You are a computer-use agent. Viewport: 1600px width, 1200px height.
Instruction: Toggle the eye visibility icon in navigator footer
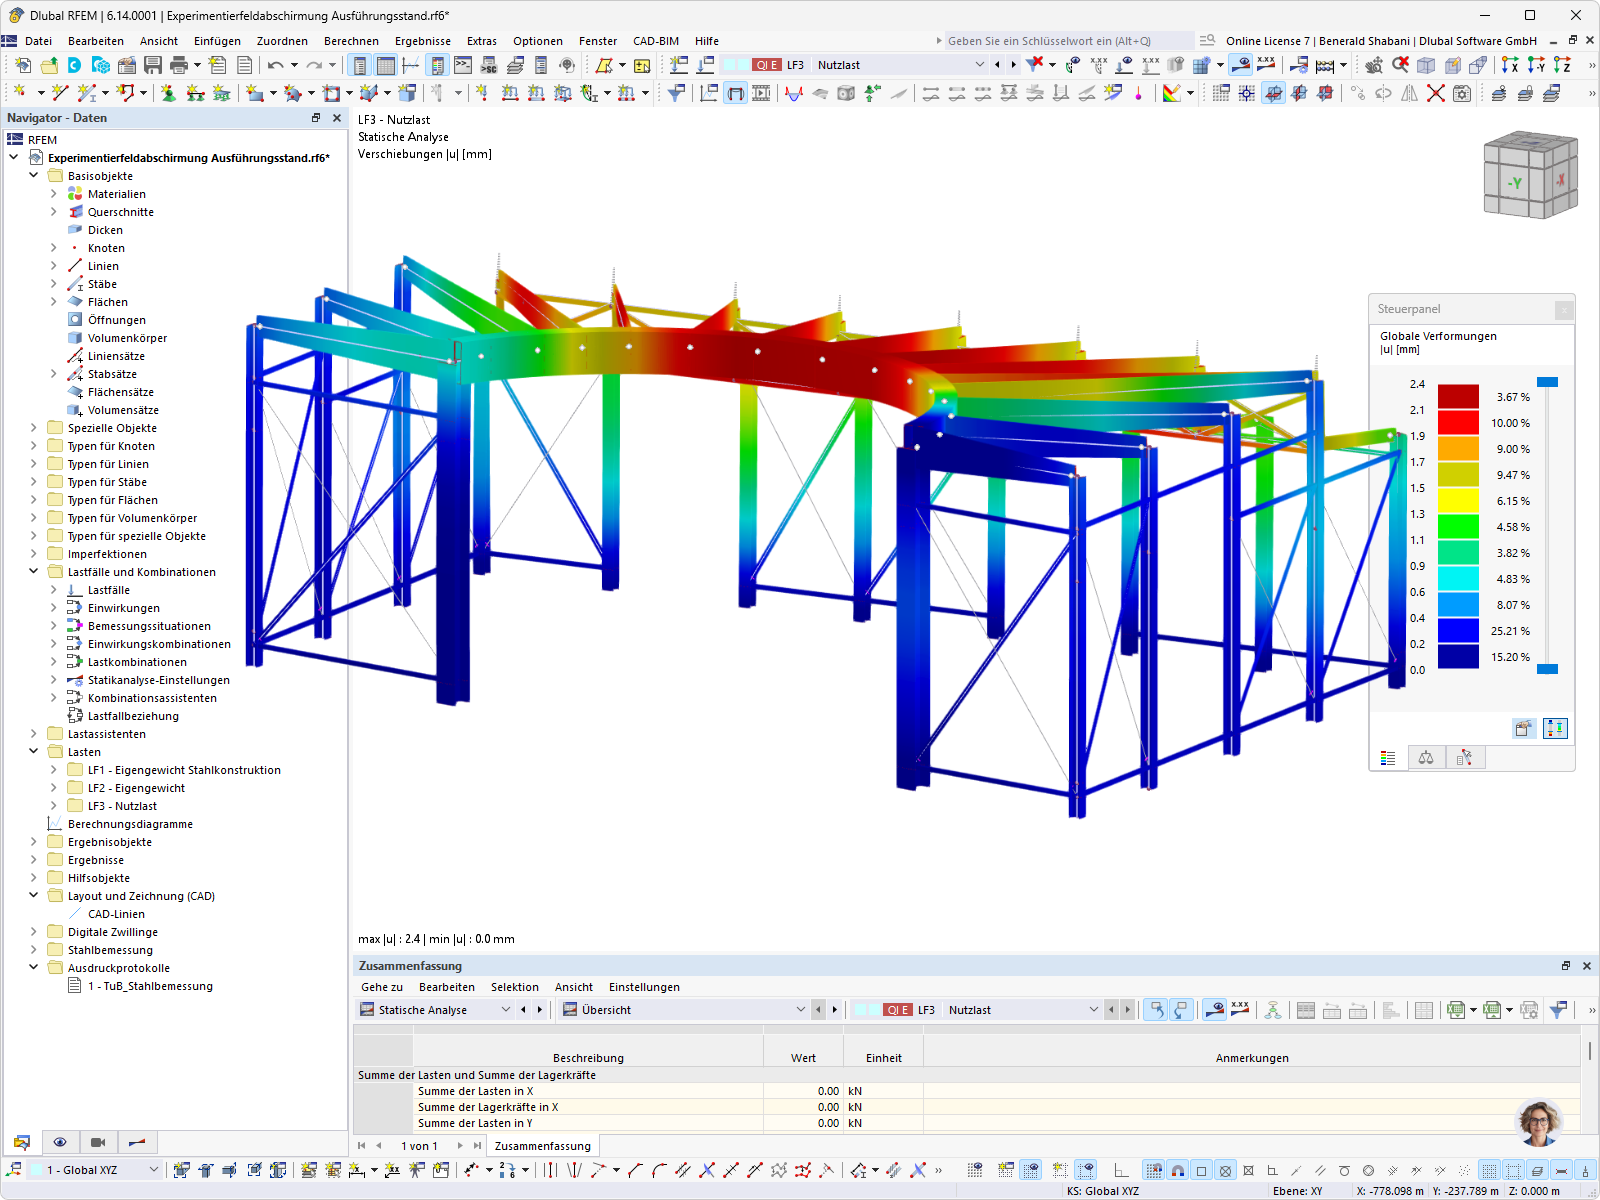coord(60,1142)
